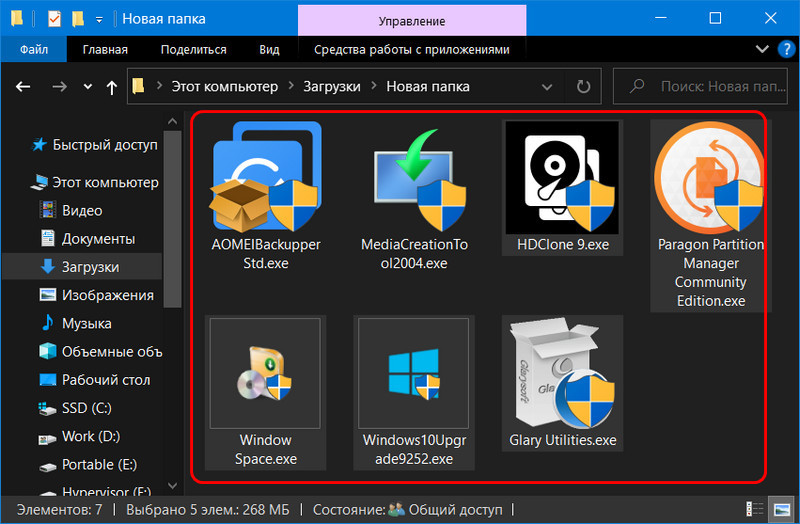Switch to details view icon in status bar

tap(754, 509)
